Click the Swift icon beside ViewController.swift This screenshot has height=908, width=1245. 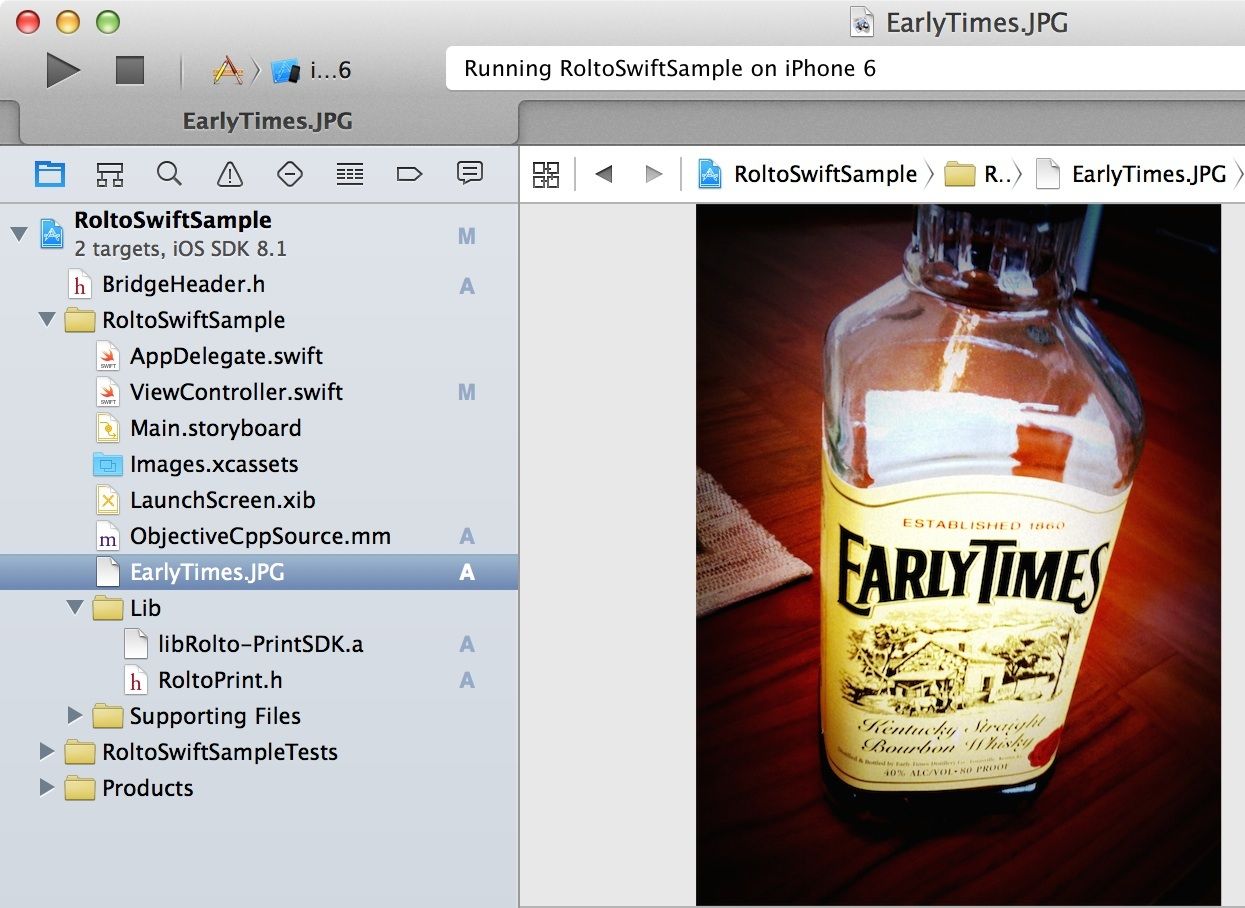click(108, 392)
